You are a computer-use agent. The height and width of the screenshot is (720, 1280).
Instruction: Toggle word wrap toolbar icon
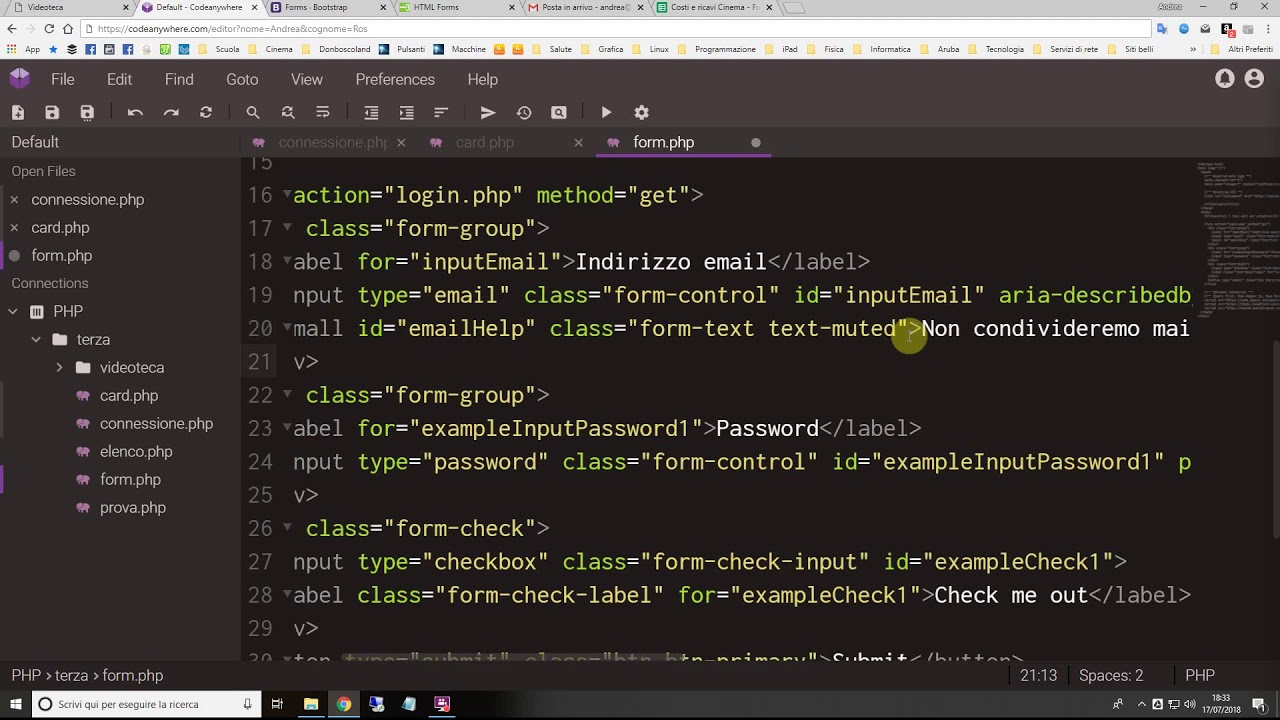pyautogui.click(x=322, y=113)
